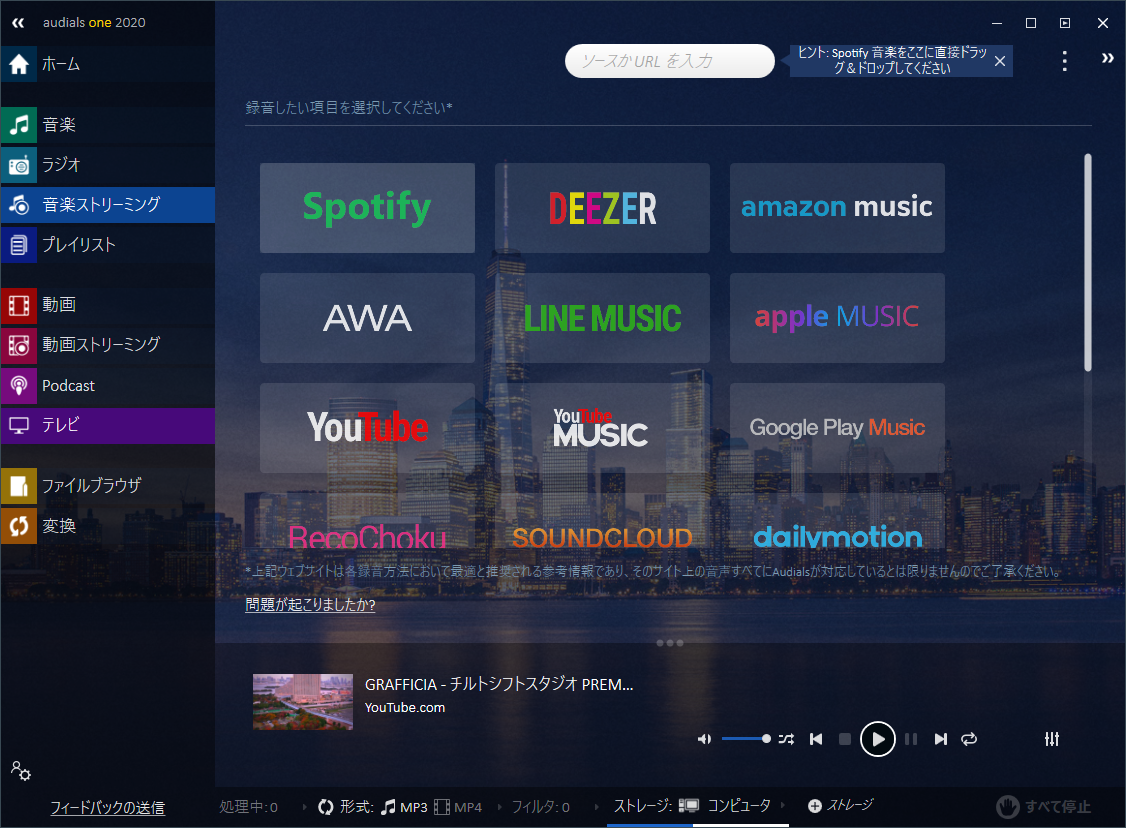Mute with the speaker volume icon

coord(704,739)
